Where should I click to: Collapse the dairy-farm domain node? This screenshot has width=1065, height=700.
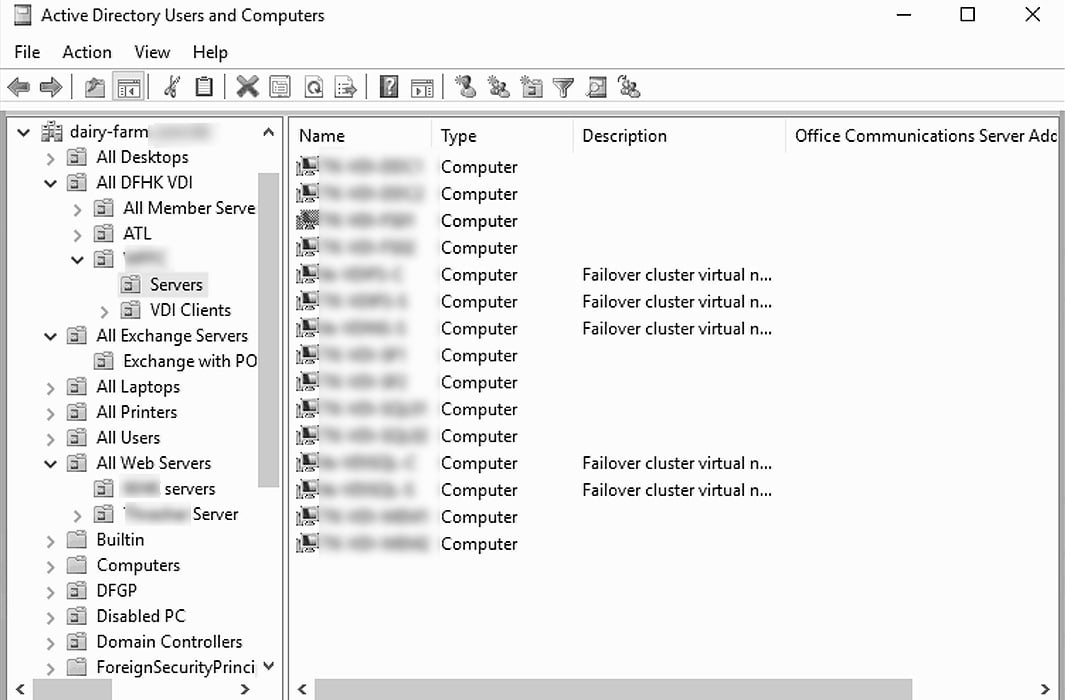pos(24,132)
